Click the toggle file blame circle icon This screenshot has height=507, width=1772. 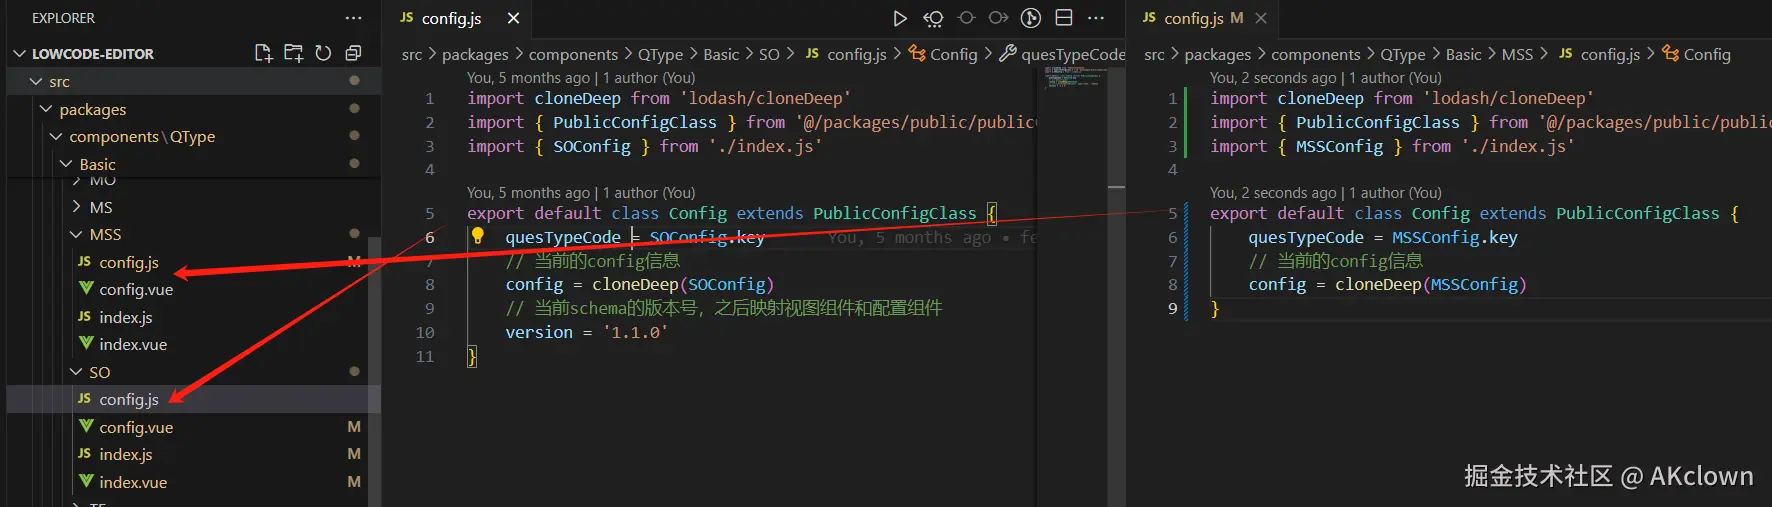click(x=966, y=18)
